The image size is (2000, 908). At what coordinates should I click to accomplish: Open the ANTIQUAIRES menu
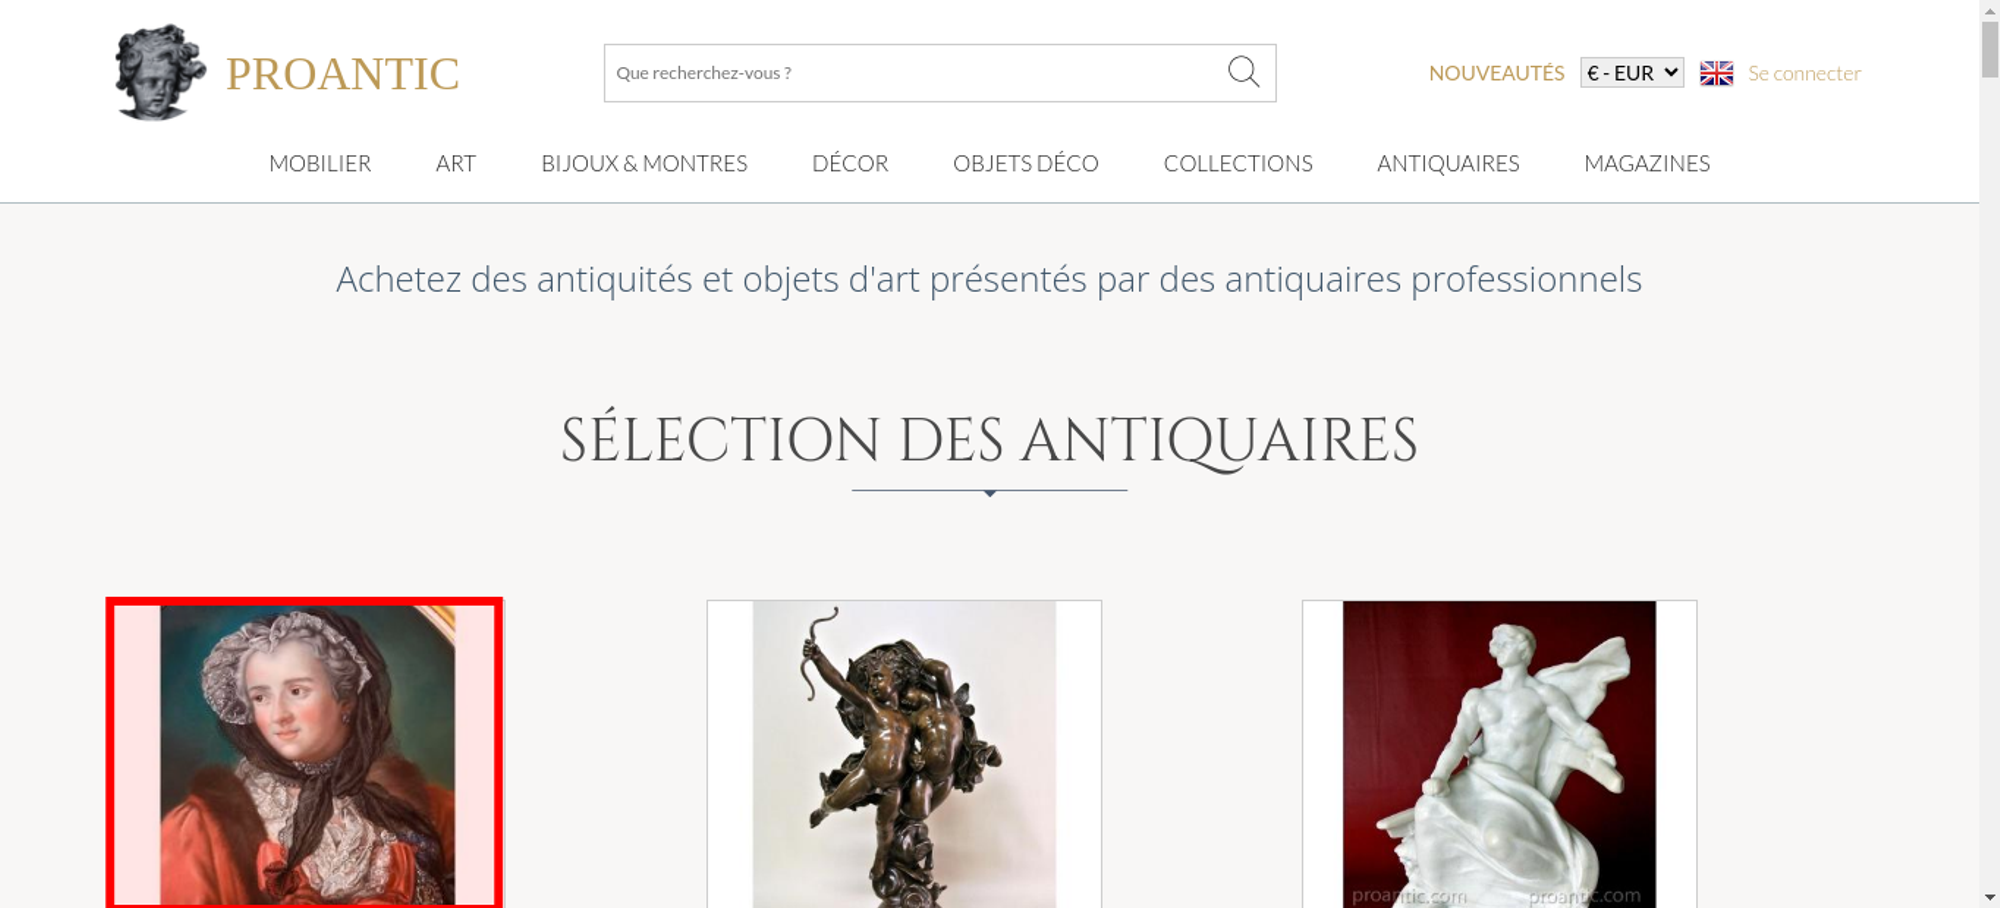1448,163
